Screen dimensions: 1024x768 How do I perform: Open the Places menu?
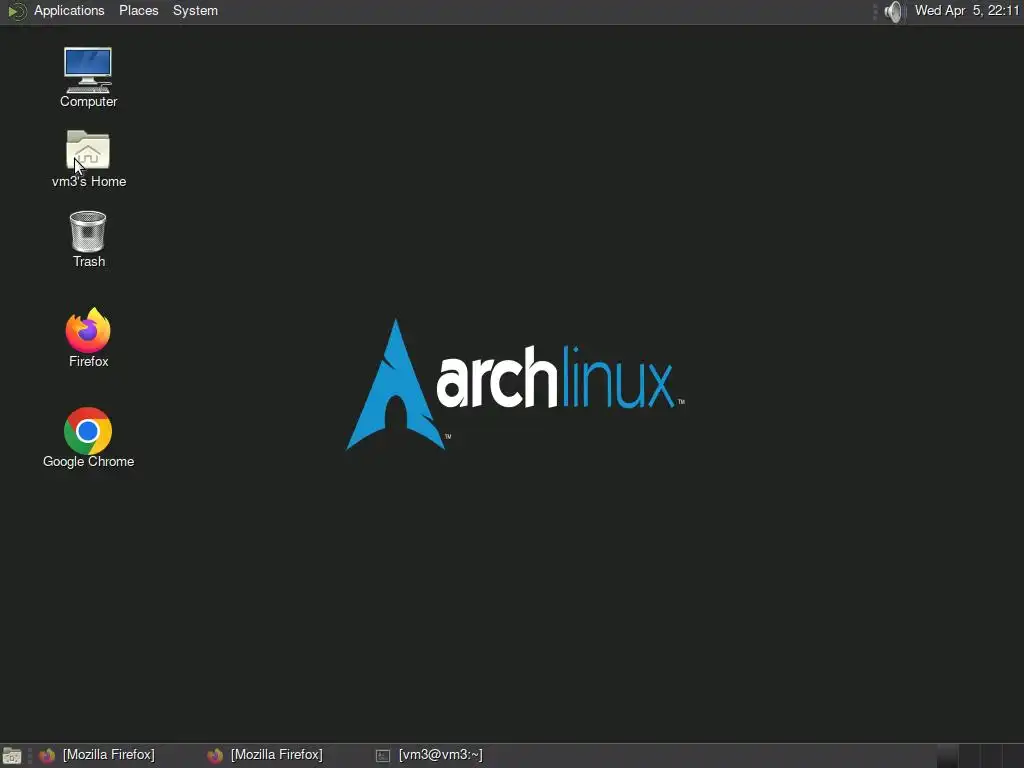[138, 11]
